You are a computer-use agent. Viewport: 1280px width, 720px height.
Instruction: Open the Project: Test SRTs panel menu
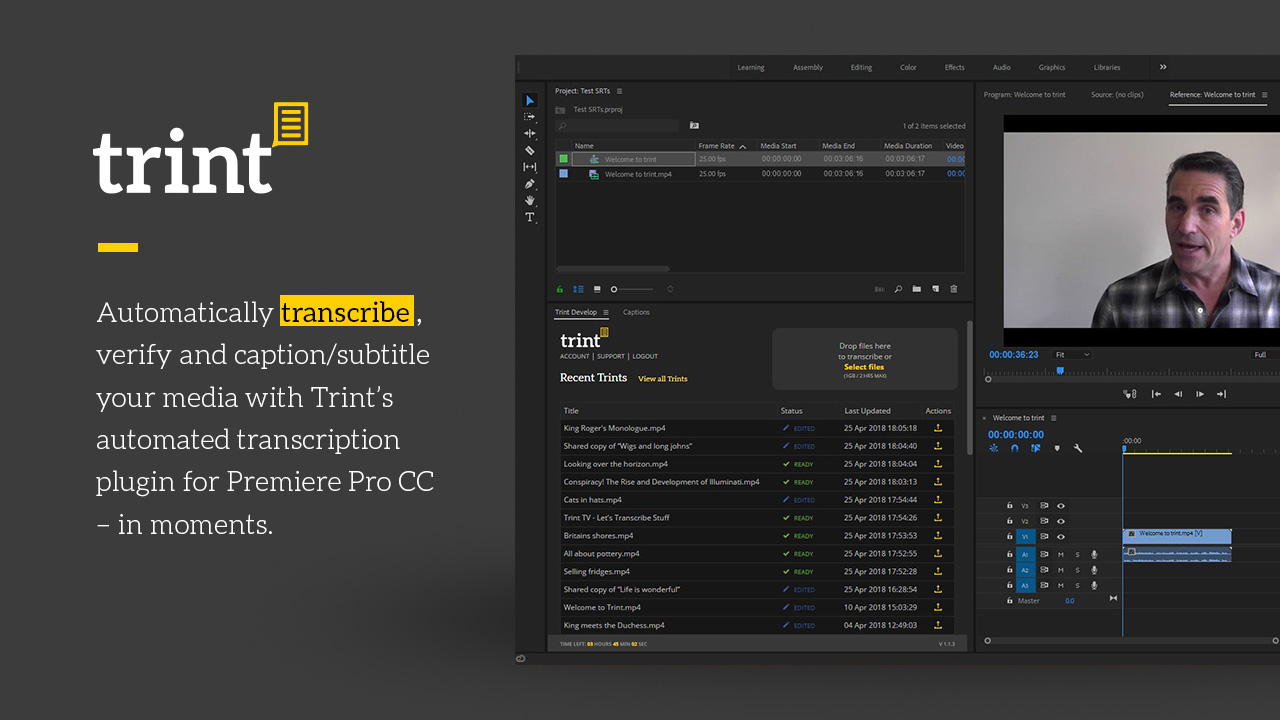[x=619, y=91]
